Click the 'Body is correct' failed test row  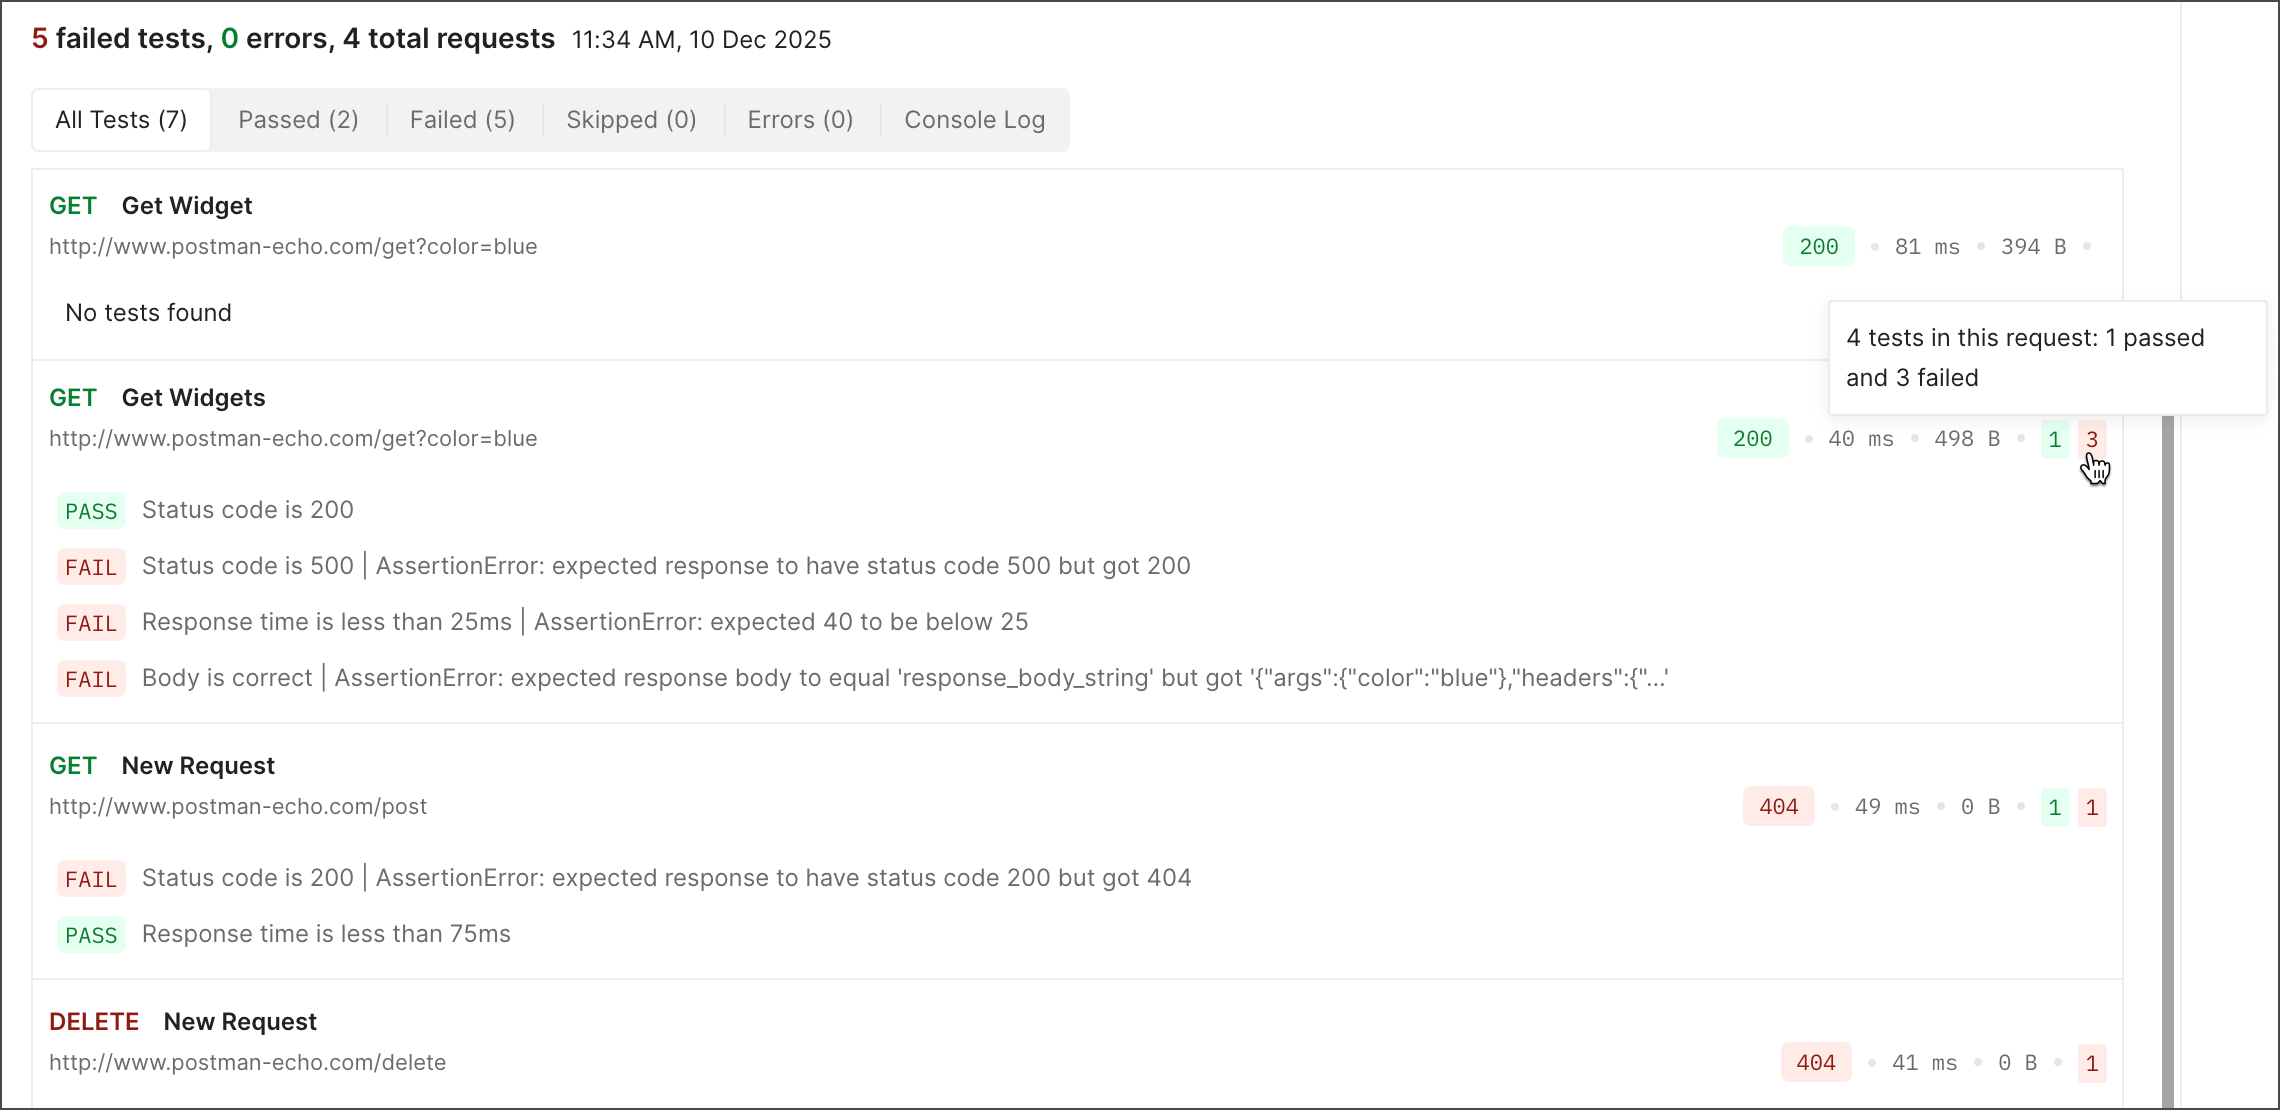pos(226,678)
